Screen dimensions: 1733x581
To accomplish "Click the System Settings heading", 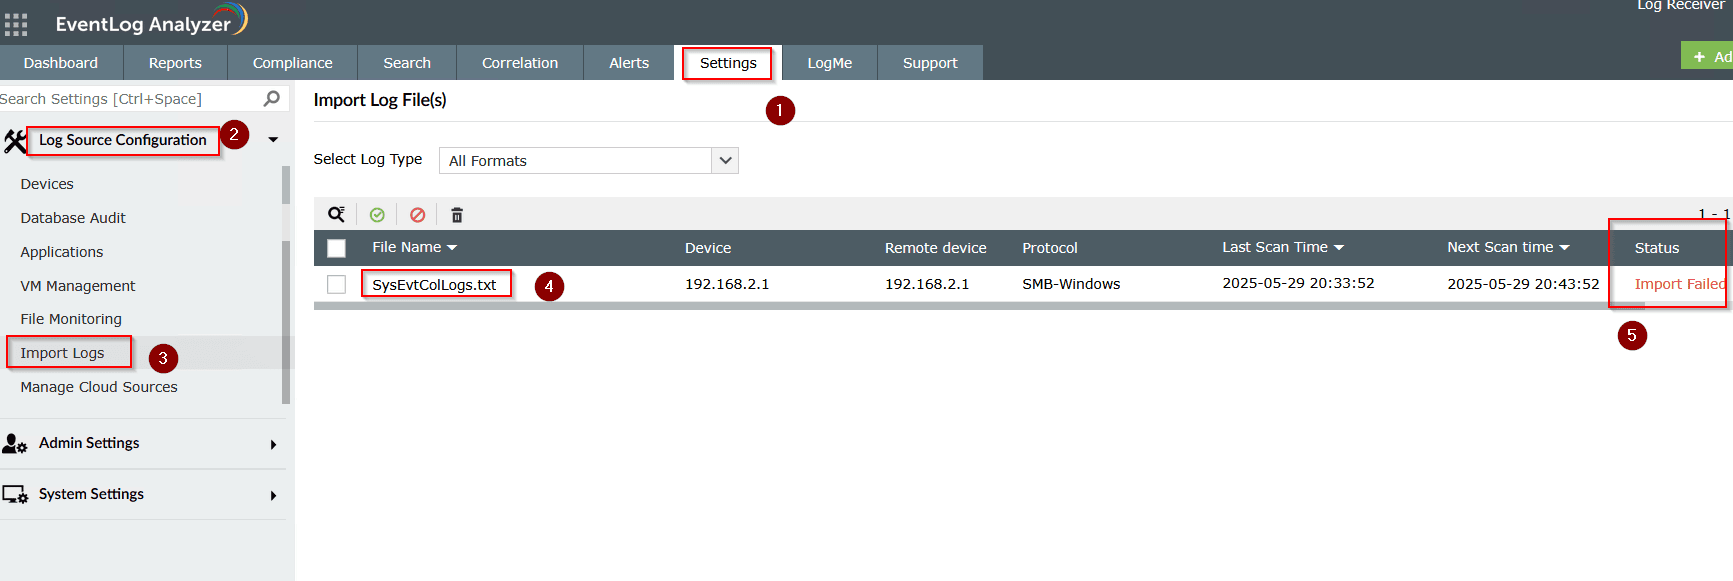I will pos(91,494).
